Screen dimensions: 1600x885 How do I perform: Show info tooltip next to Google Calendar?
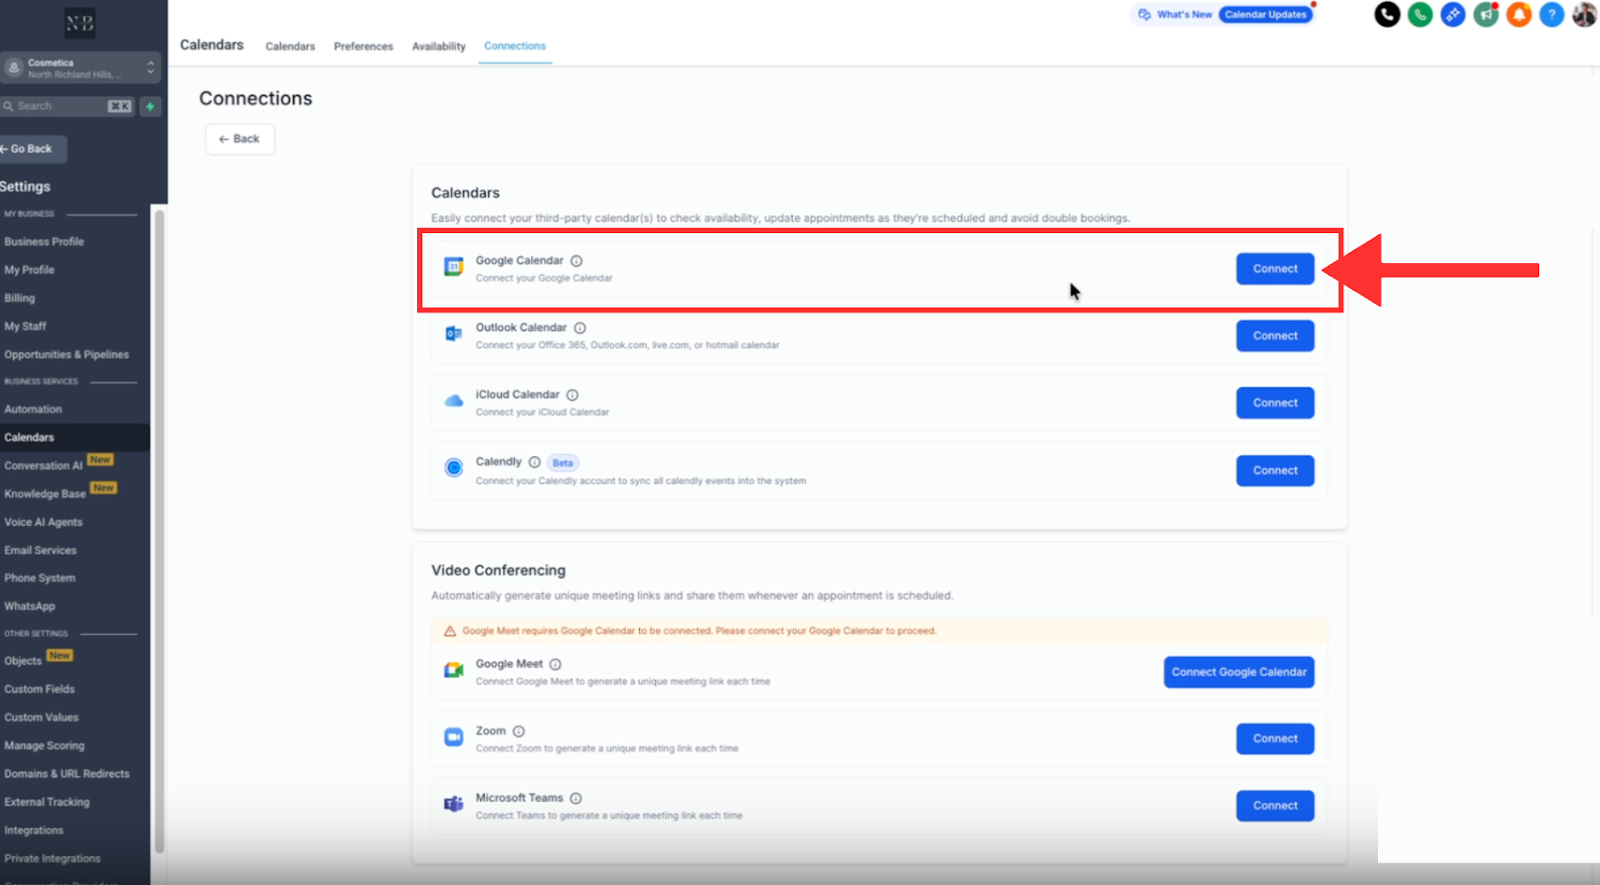click(576, 261)
